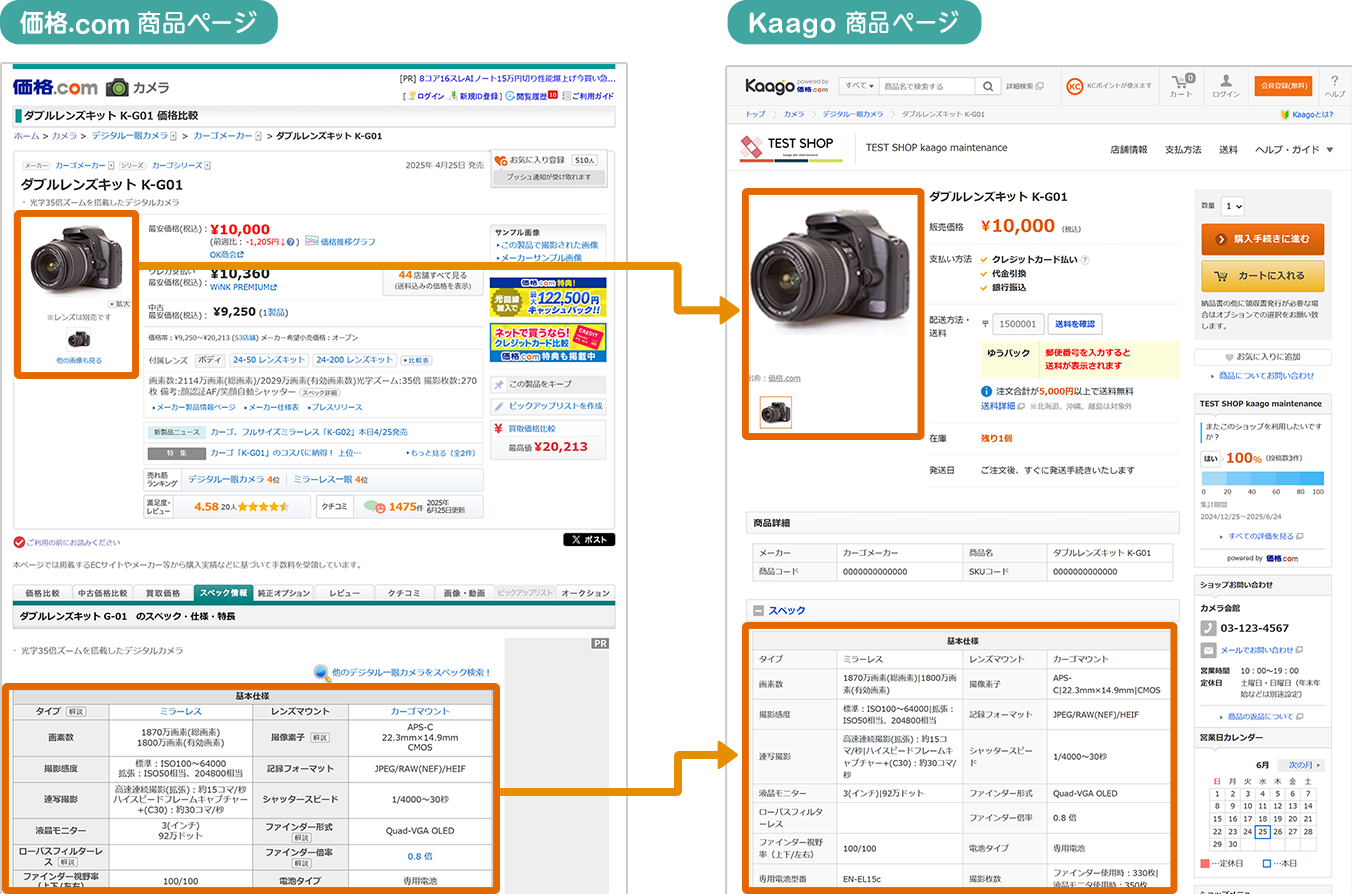
Task: Click the postal code input field
Action: coord(1019,323)
